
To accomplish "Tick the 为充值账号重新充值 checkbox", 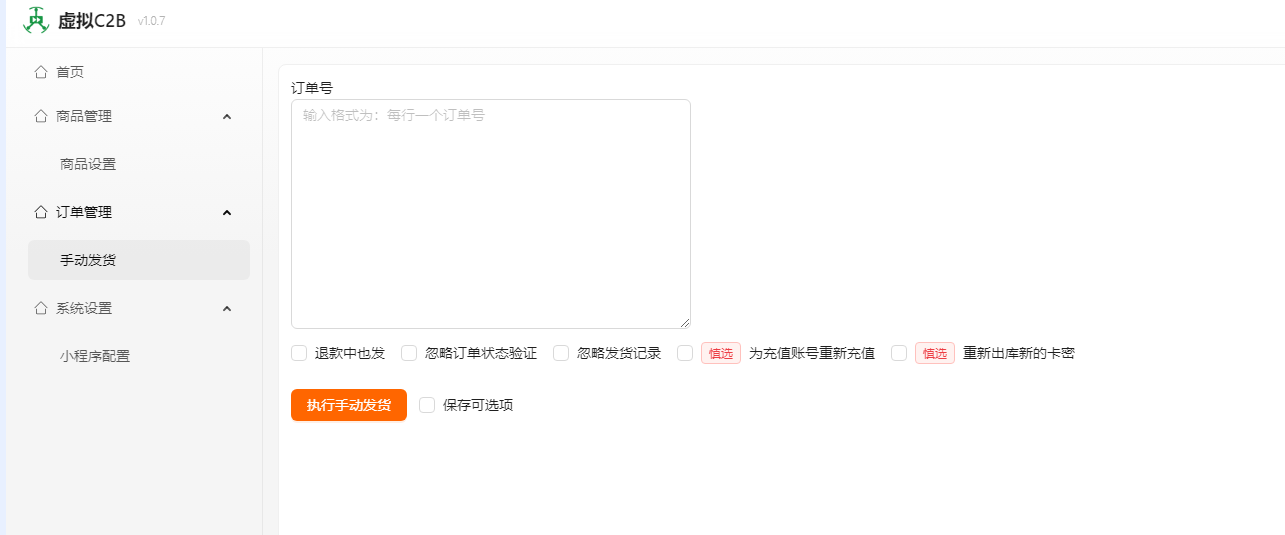I will [x=685, y=353].
